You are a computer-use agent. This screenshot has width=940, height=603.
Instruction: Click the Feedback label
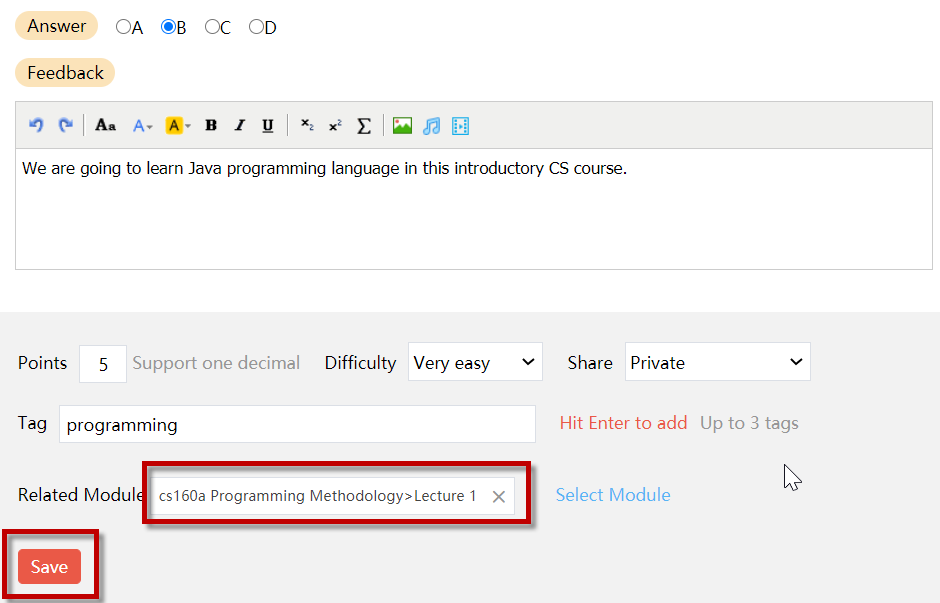[x=65, y=73]
